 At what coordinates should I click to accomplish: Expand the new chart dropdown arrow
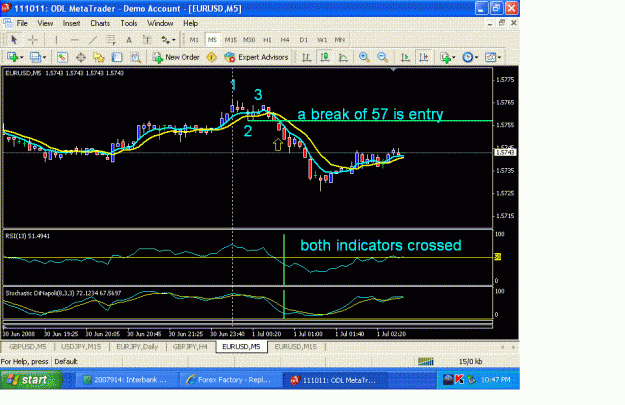click(x=22, y=57)
